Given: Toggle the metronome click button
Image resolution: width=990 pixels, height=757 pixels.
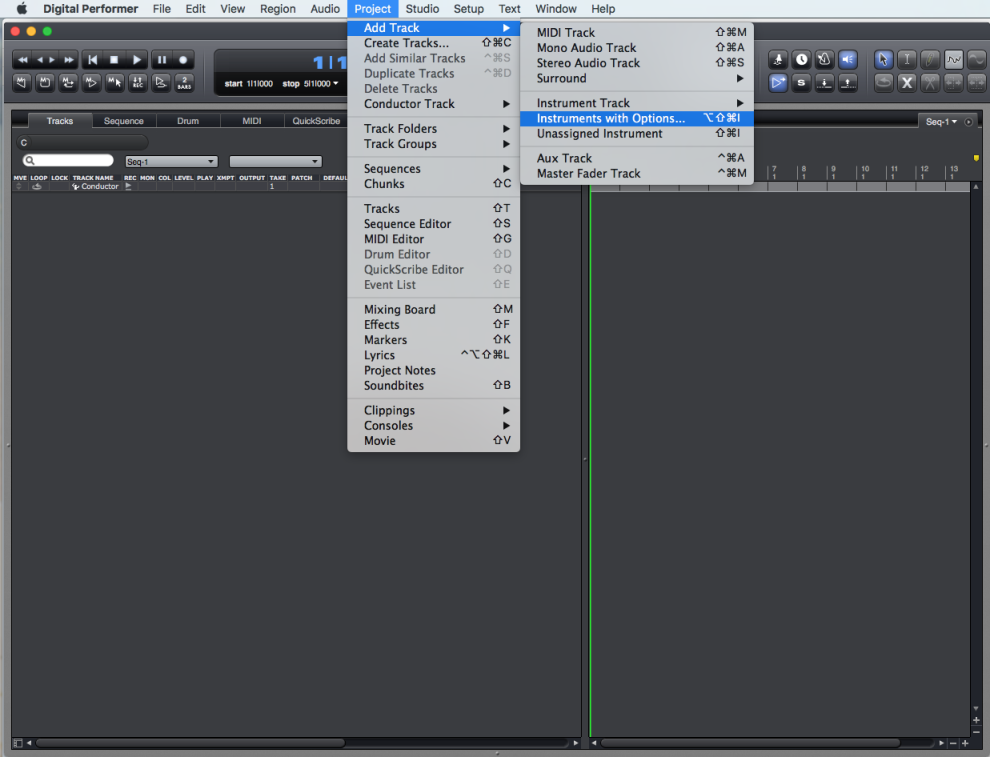Looking at the screenshot, I should click(x=825, y=60).
